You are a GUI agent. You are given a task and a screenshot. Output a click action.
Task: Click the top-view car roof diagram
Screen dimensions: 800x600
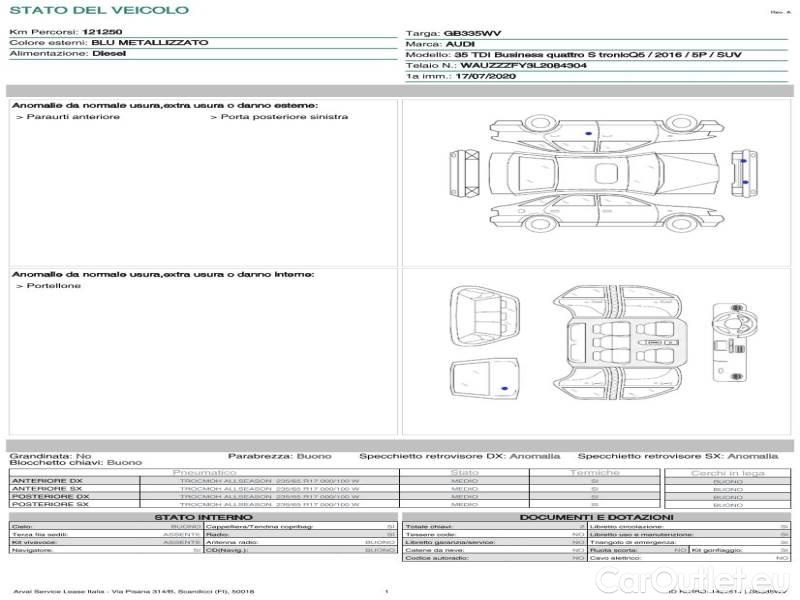[x=598, y=171]
